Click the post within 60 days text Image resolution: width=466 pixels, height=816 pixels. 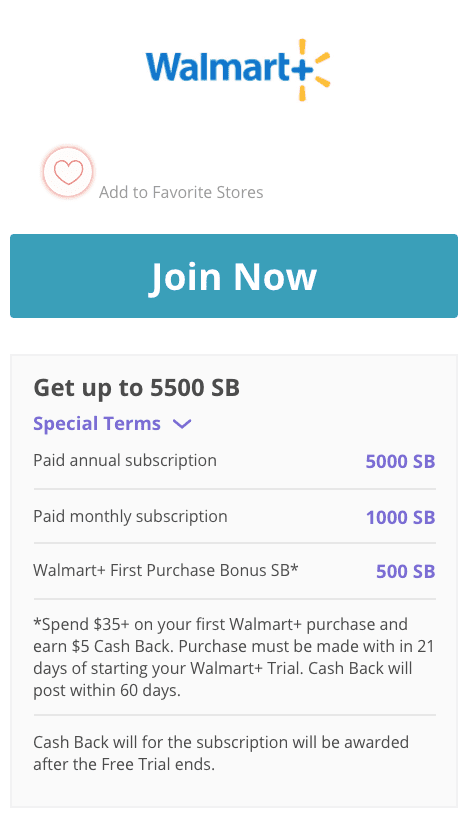pos(107,691)
